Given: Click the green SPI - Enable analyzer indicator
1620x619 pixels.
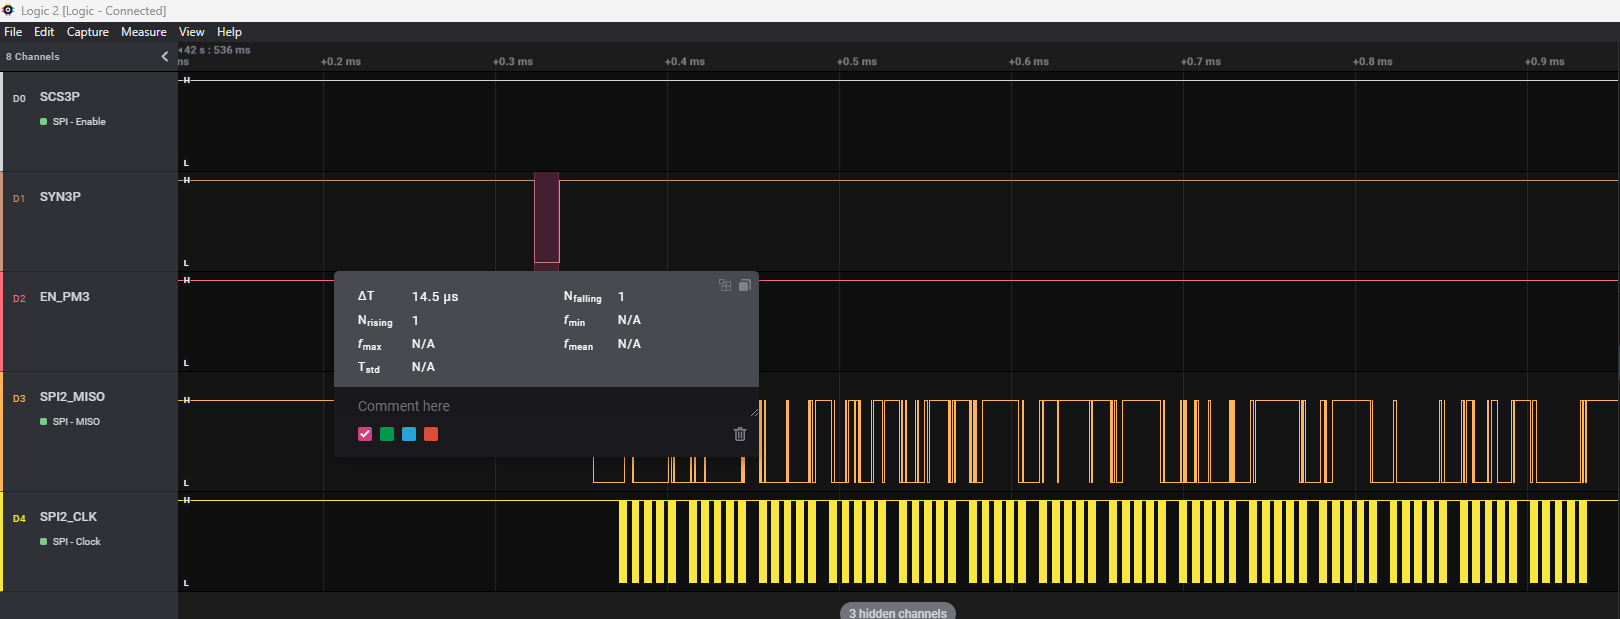Looking at the screenshot, I should [44, 122].
